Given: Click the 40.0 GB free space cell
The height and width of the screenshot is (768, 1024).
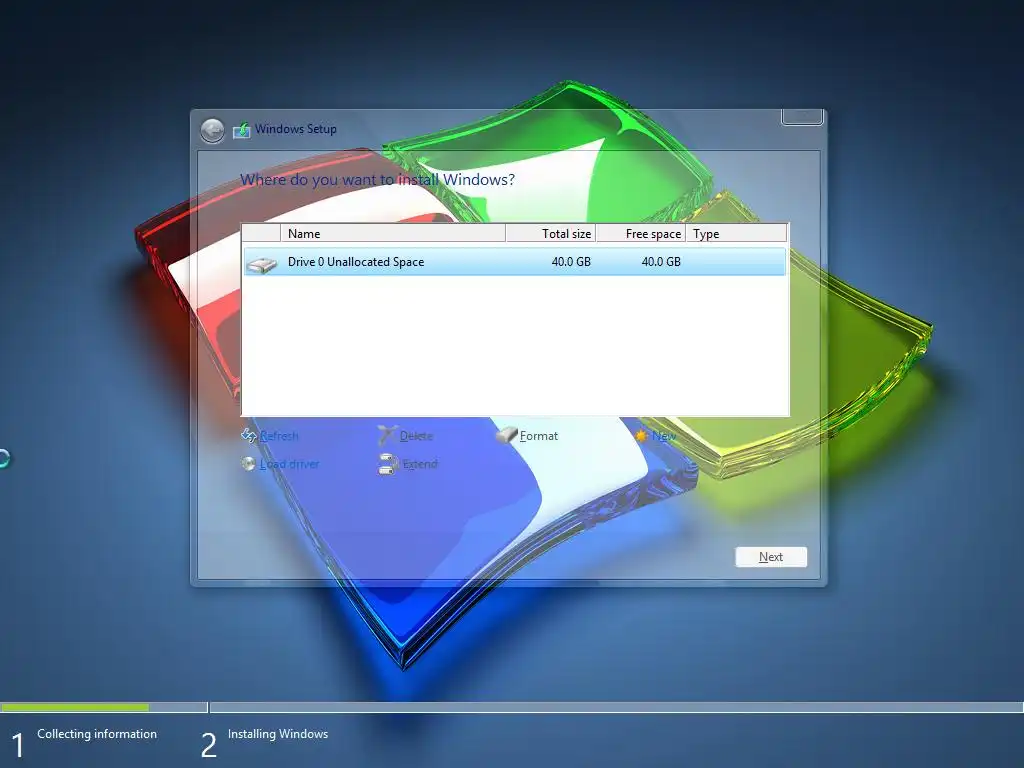Looking at the screenshot, I should point(661,262).
